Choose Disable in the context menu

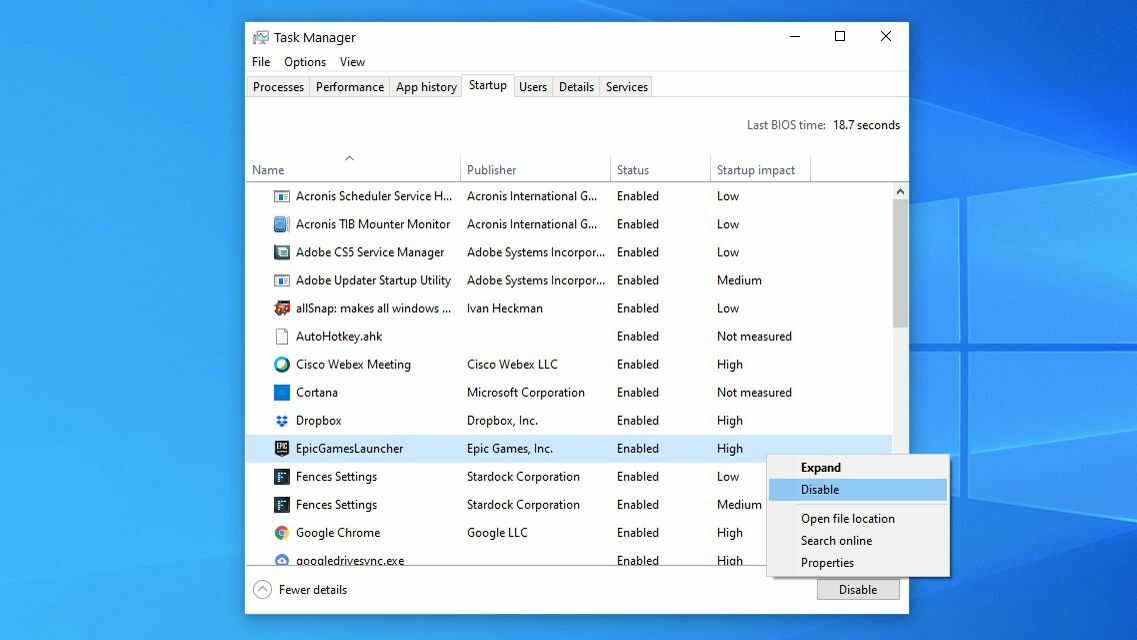pos(858,490)
